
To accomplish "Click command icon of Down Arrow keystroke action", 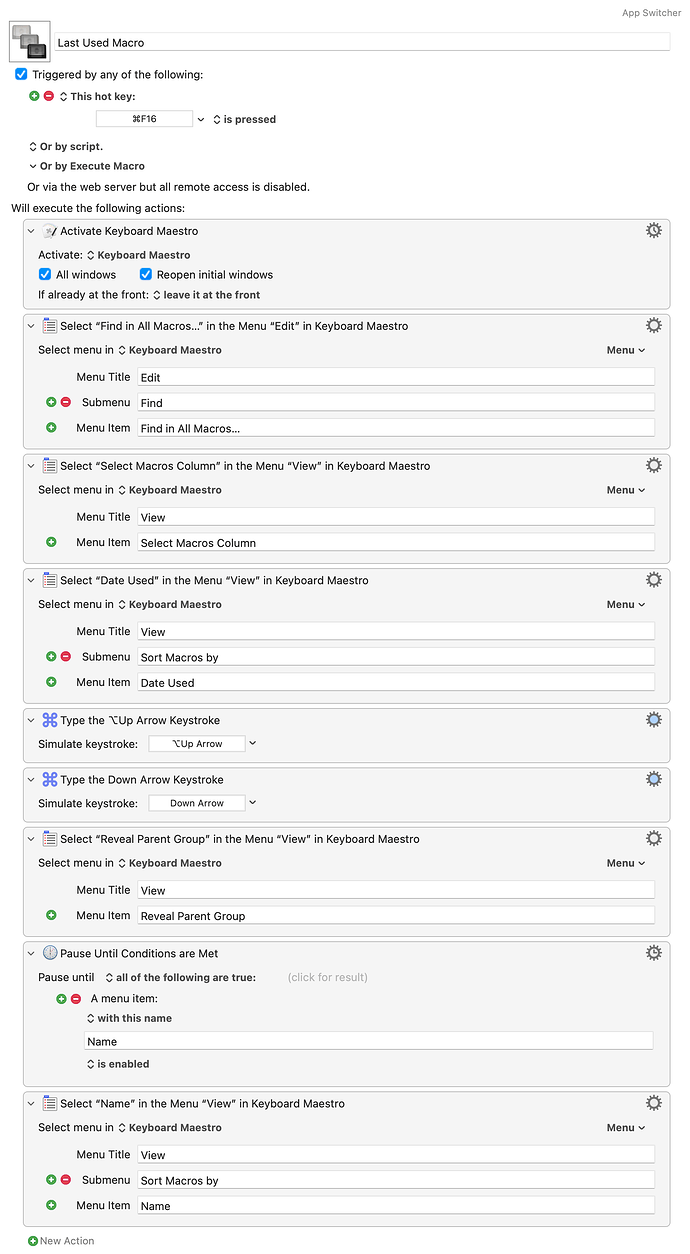I will (x=50, y=779).
